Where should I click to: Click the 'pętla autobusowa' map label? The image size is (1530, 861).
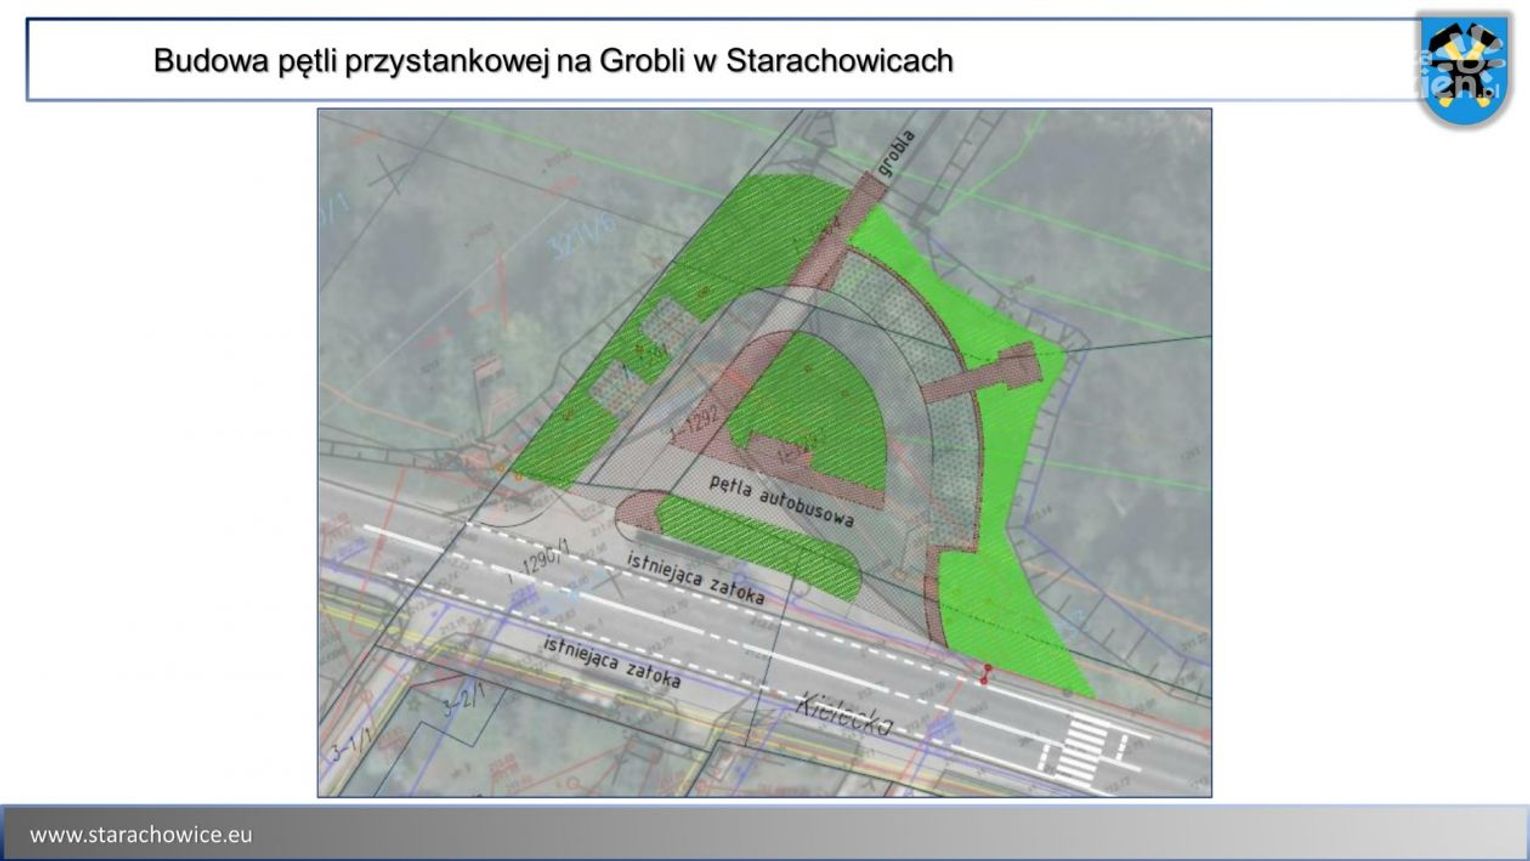[x=781, y=500]
